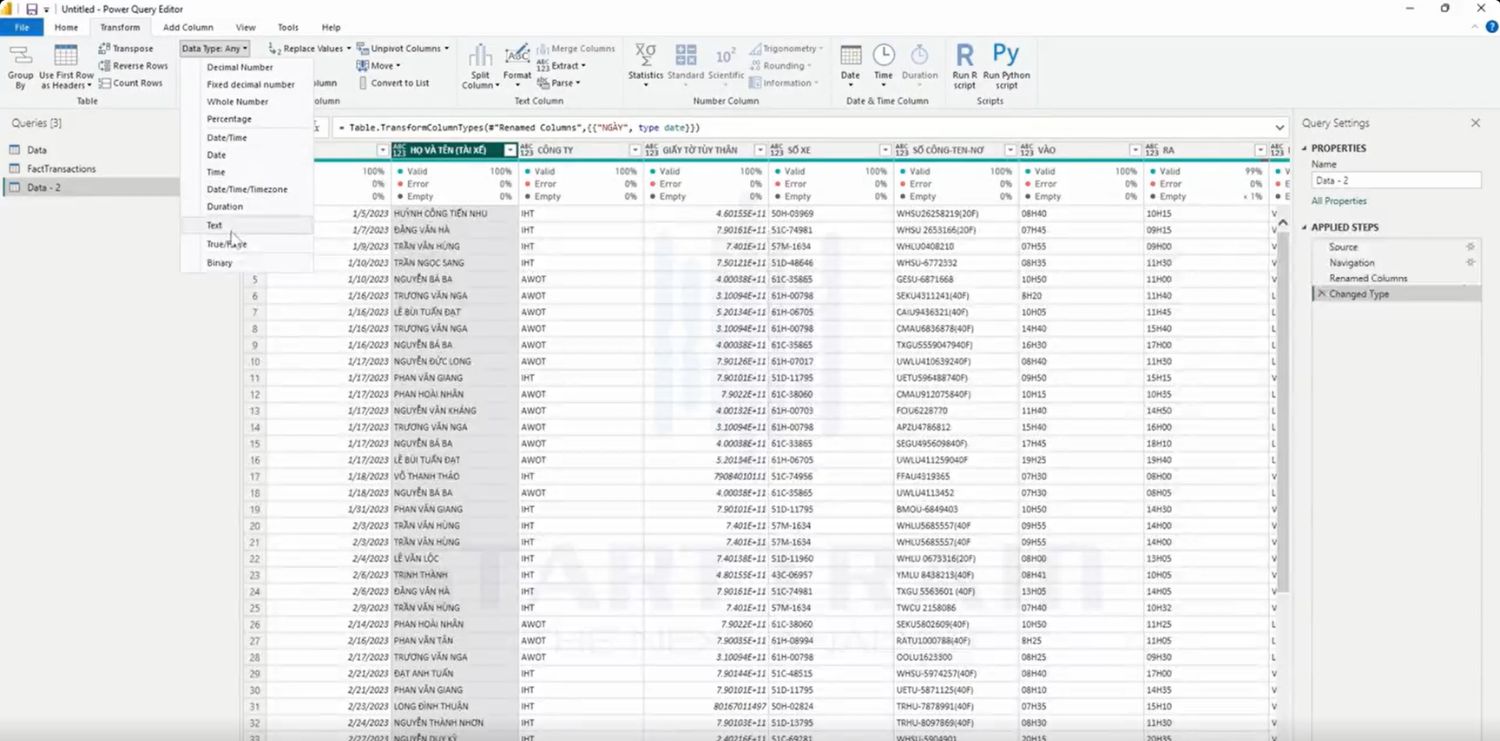Image resolution: width=1500 pixels, height=741 pixels.
Task: Click the Group By icon
Action: 20,66
